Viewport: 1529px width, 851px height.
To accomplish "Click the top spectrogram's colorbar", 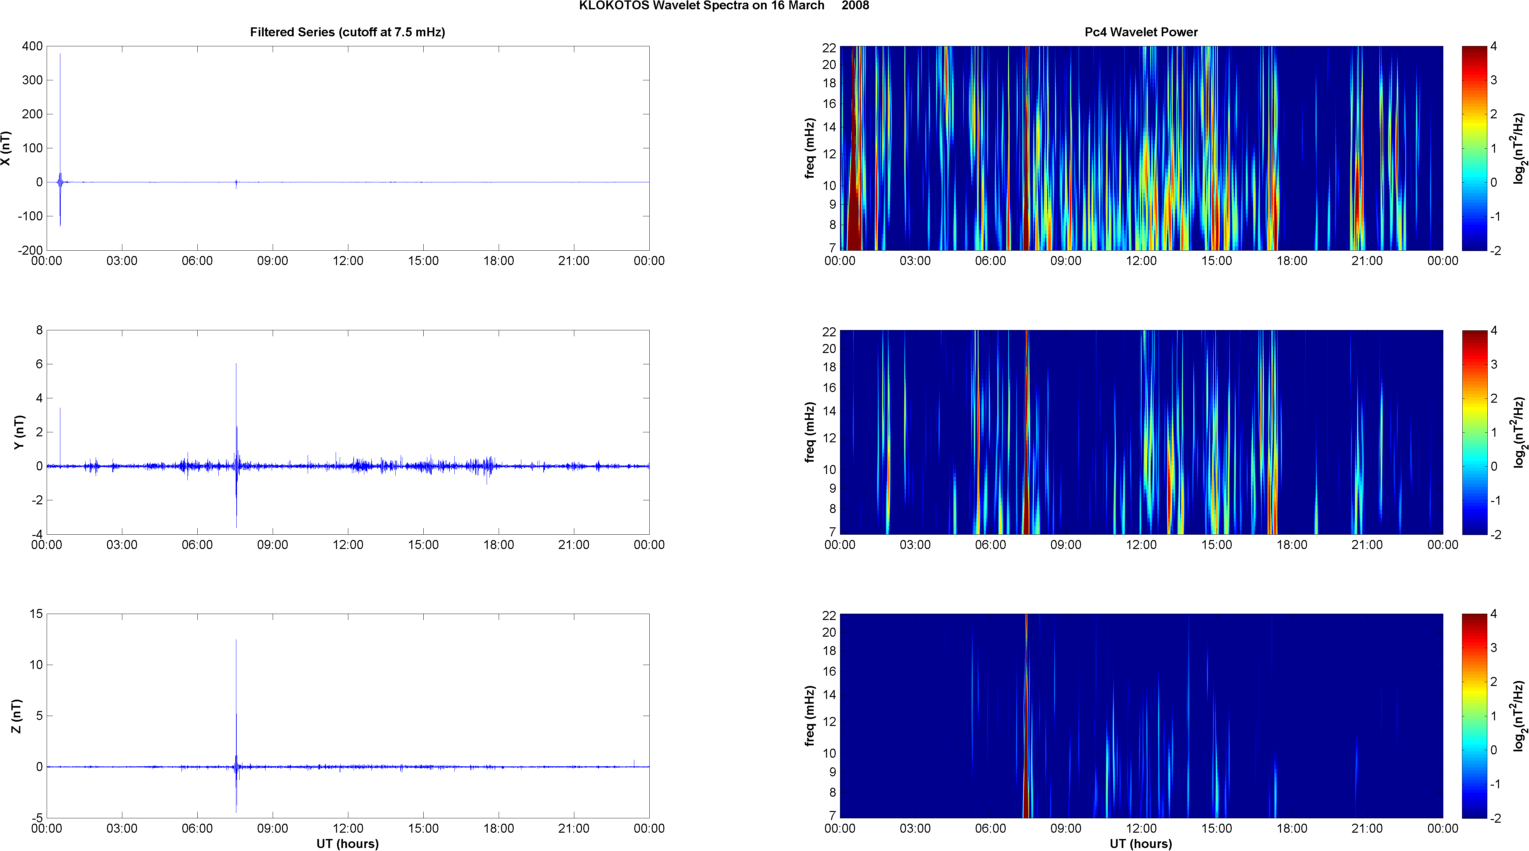I will click(x=1474, y=148).
